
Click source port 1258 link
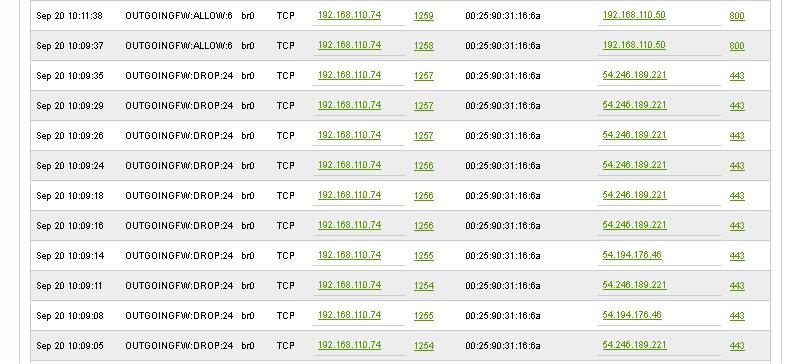(x=424, y=46)
